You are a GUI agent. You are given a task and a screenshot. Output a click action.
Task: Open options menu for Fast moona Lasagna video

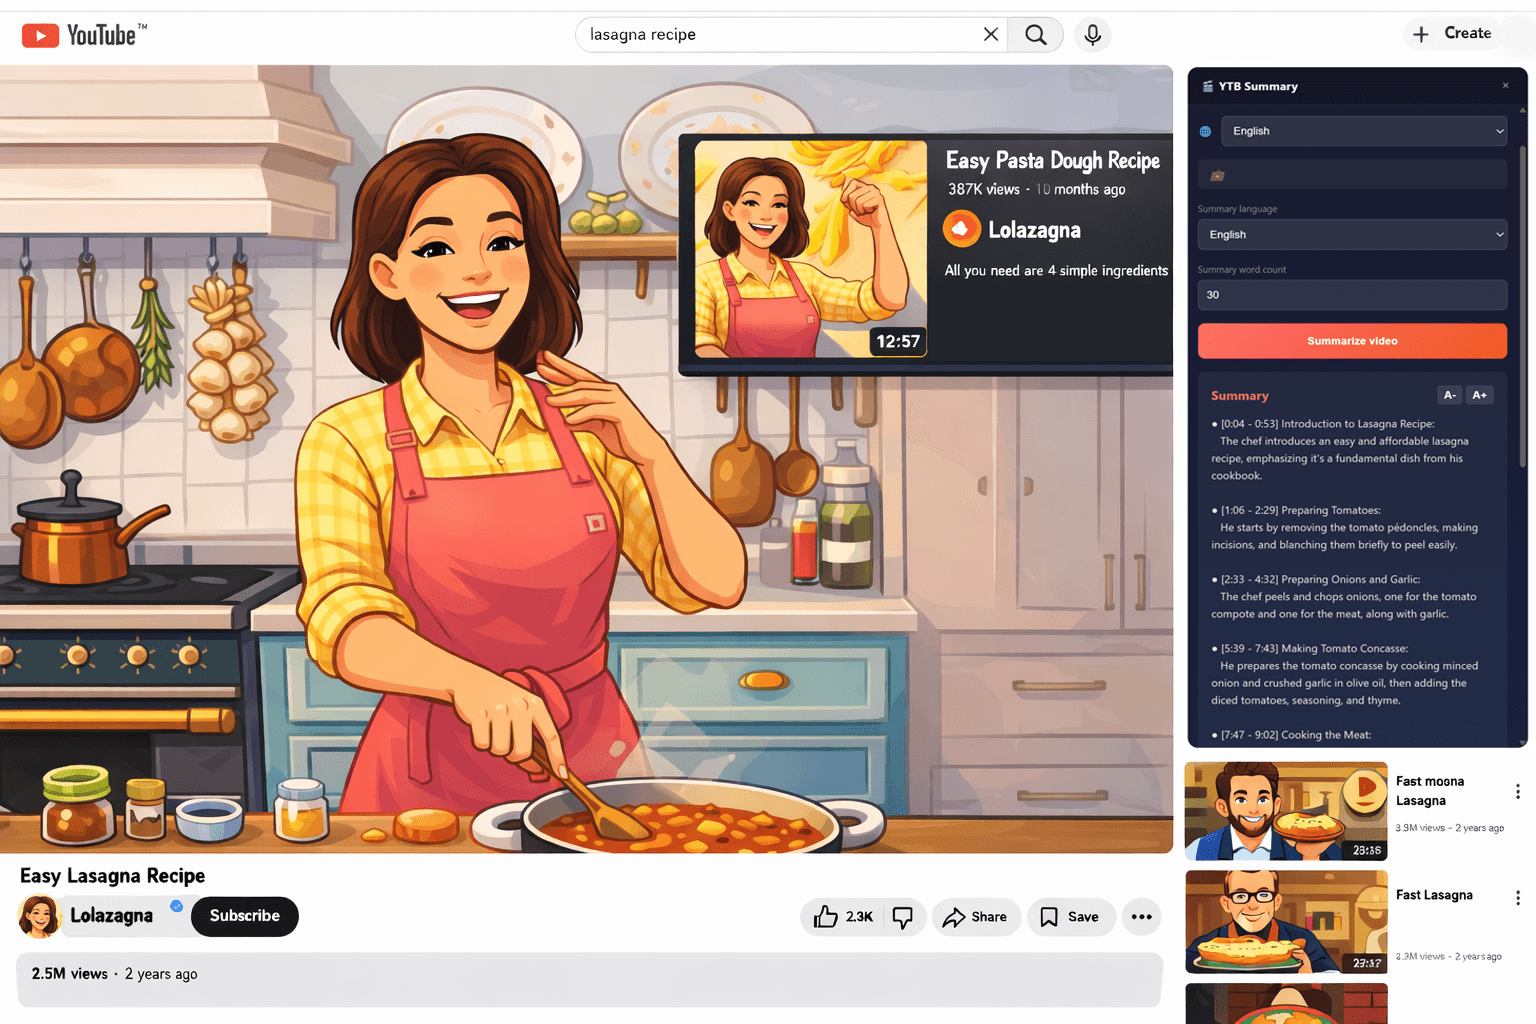[1517, 792]
